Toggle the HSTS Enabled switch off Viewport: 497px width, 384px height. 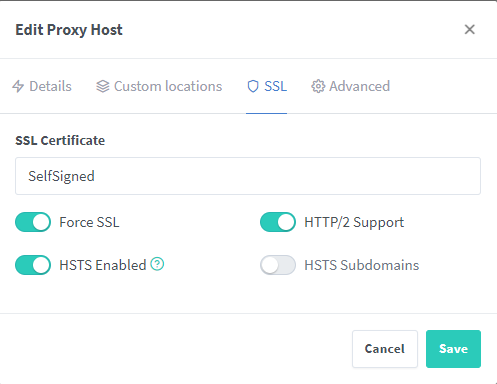pos(33,265)
